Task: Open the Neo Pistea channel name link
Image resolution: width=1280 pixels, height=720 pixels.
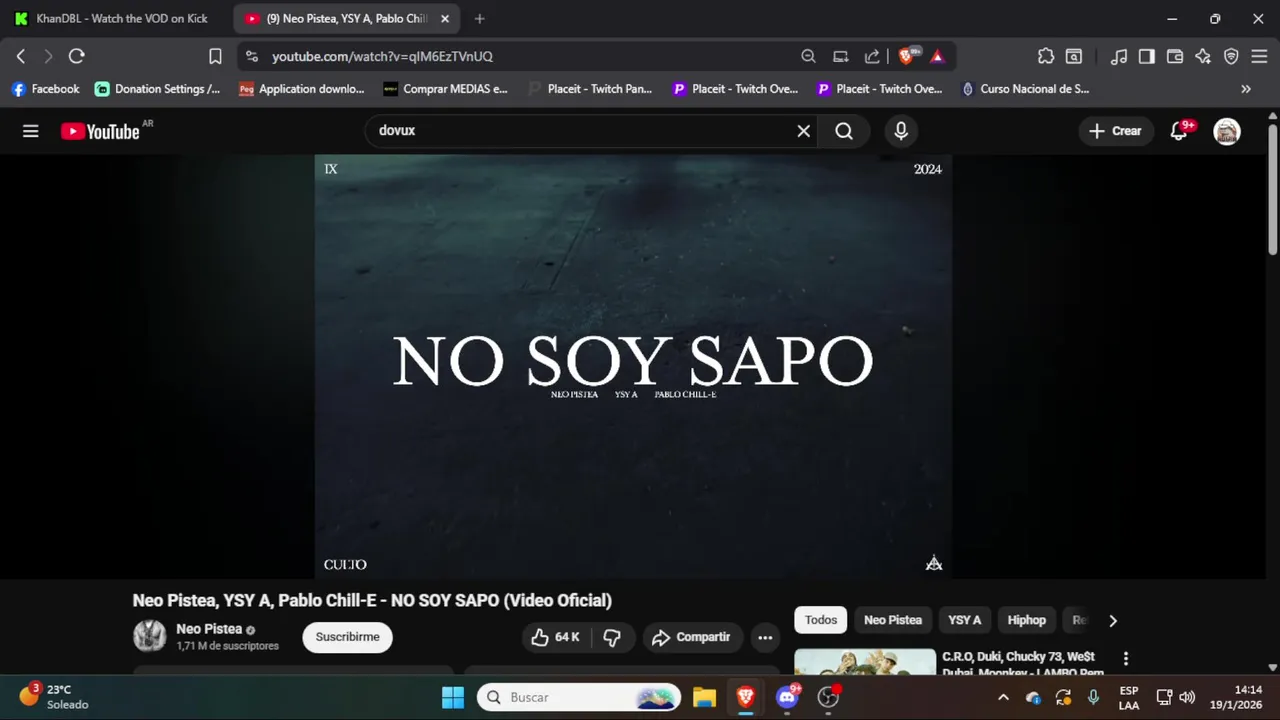Action: (x=209, y=629)
